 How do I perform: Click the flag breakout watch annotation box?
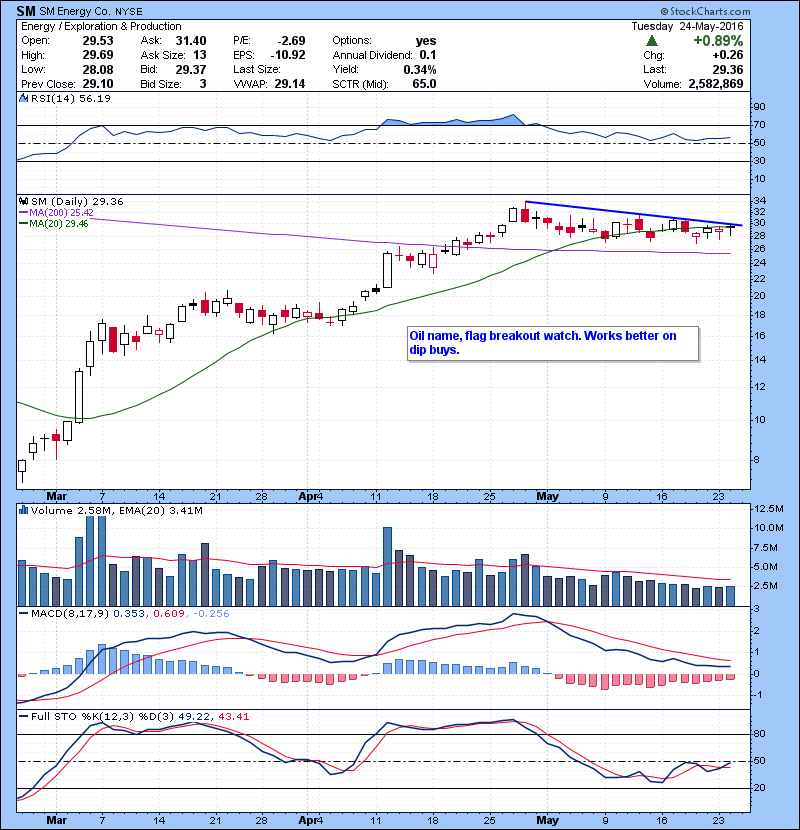553,343
